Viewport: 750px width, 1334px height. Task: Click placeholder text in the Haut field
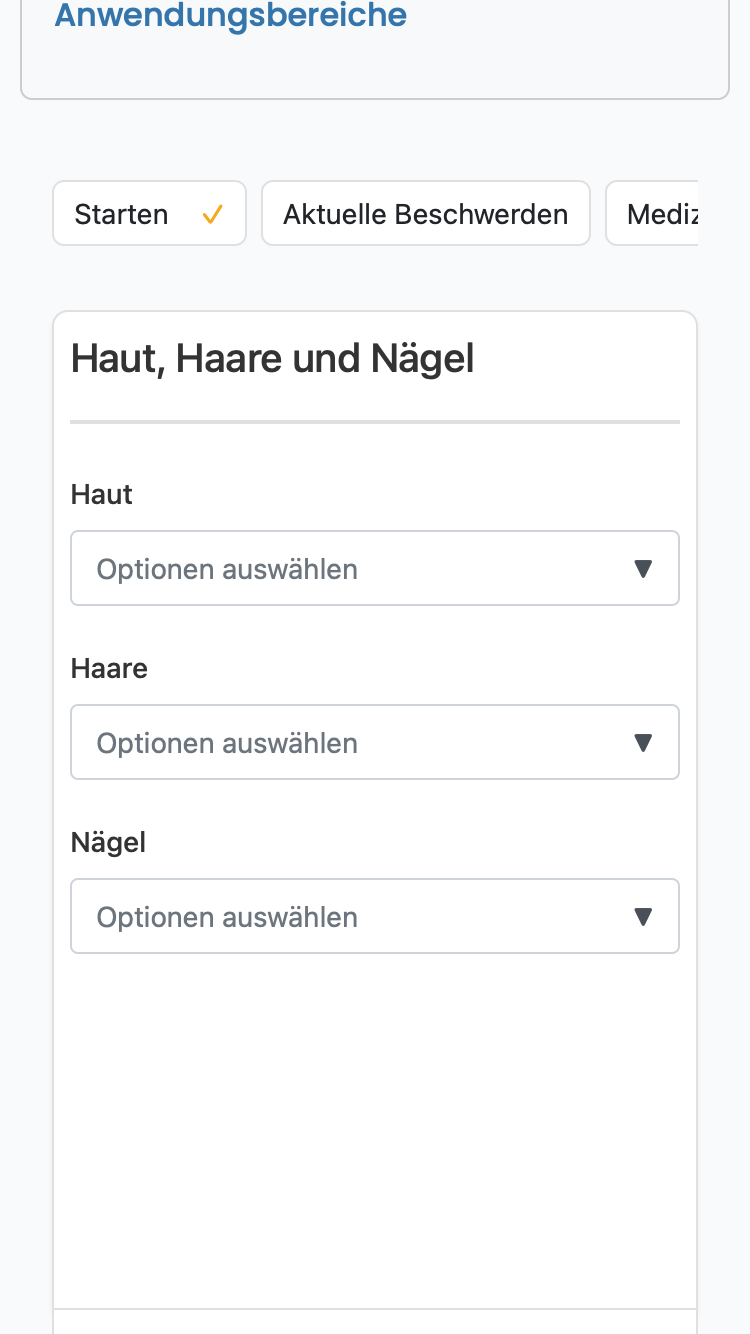227,569
